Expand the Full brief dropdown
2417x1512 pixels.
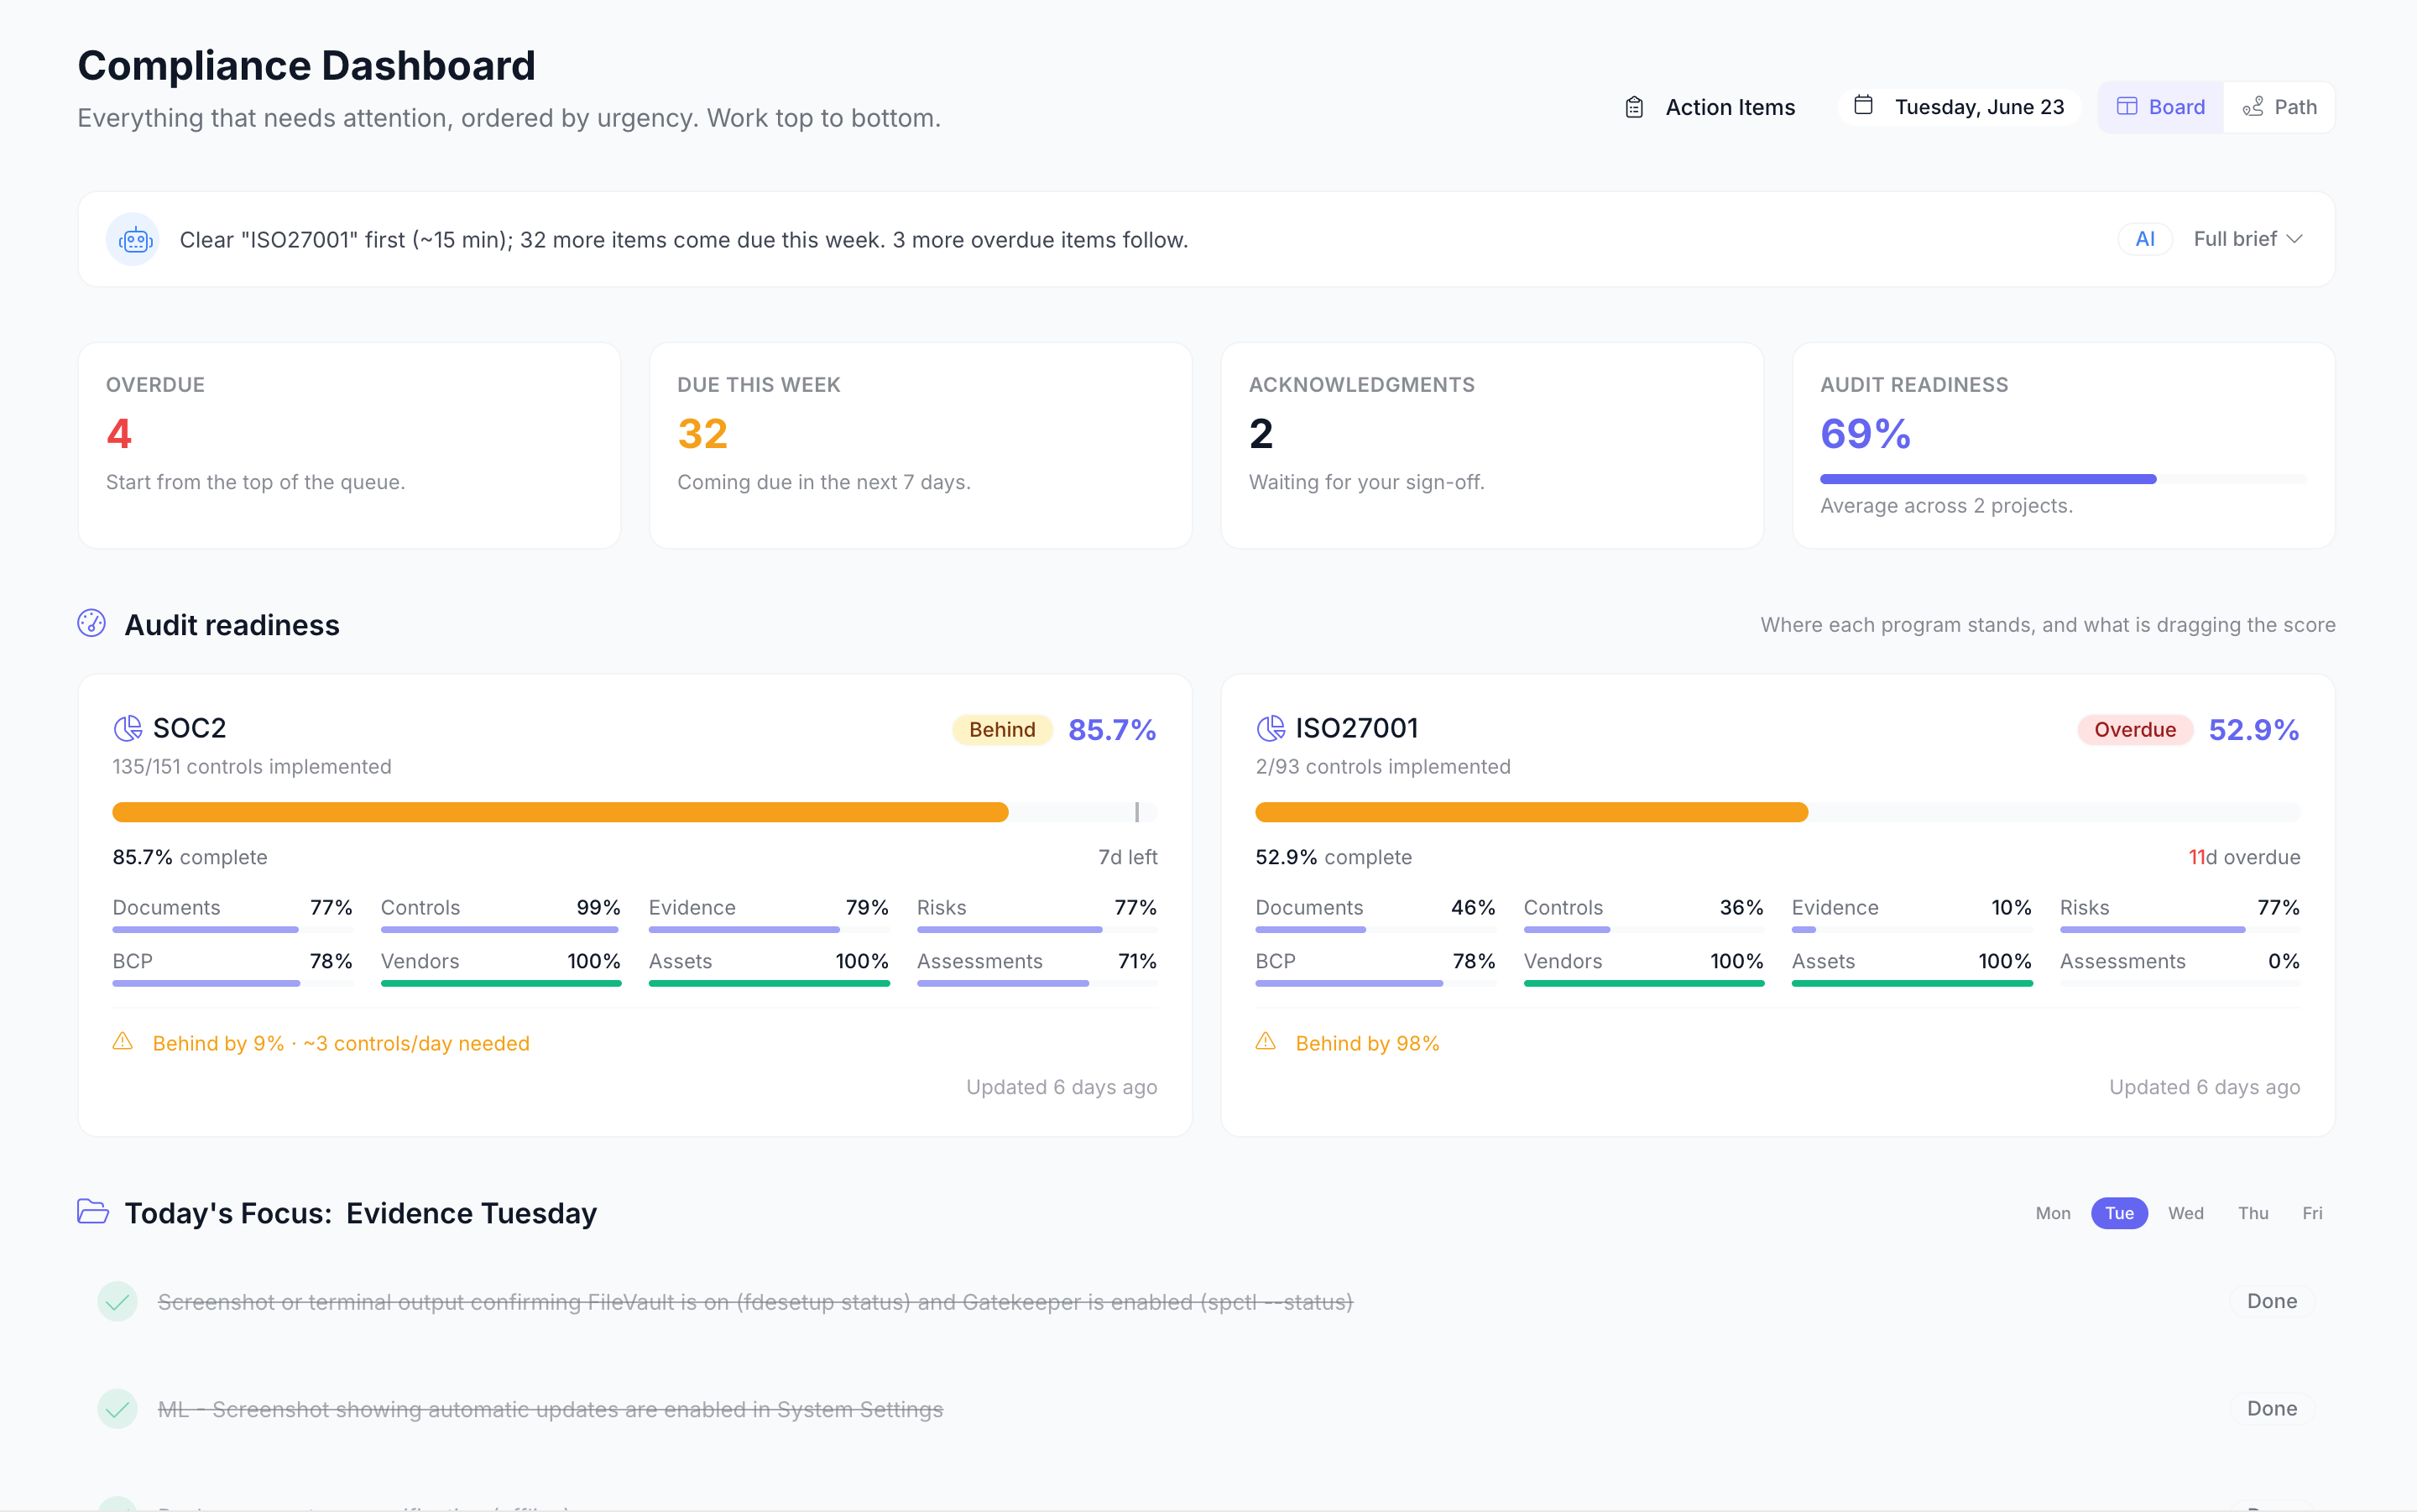tap(2249, 239)
